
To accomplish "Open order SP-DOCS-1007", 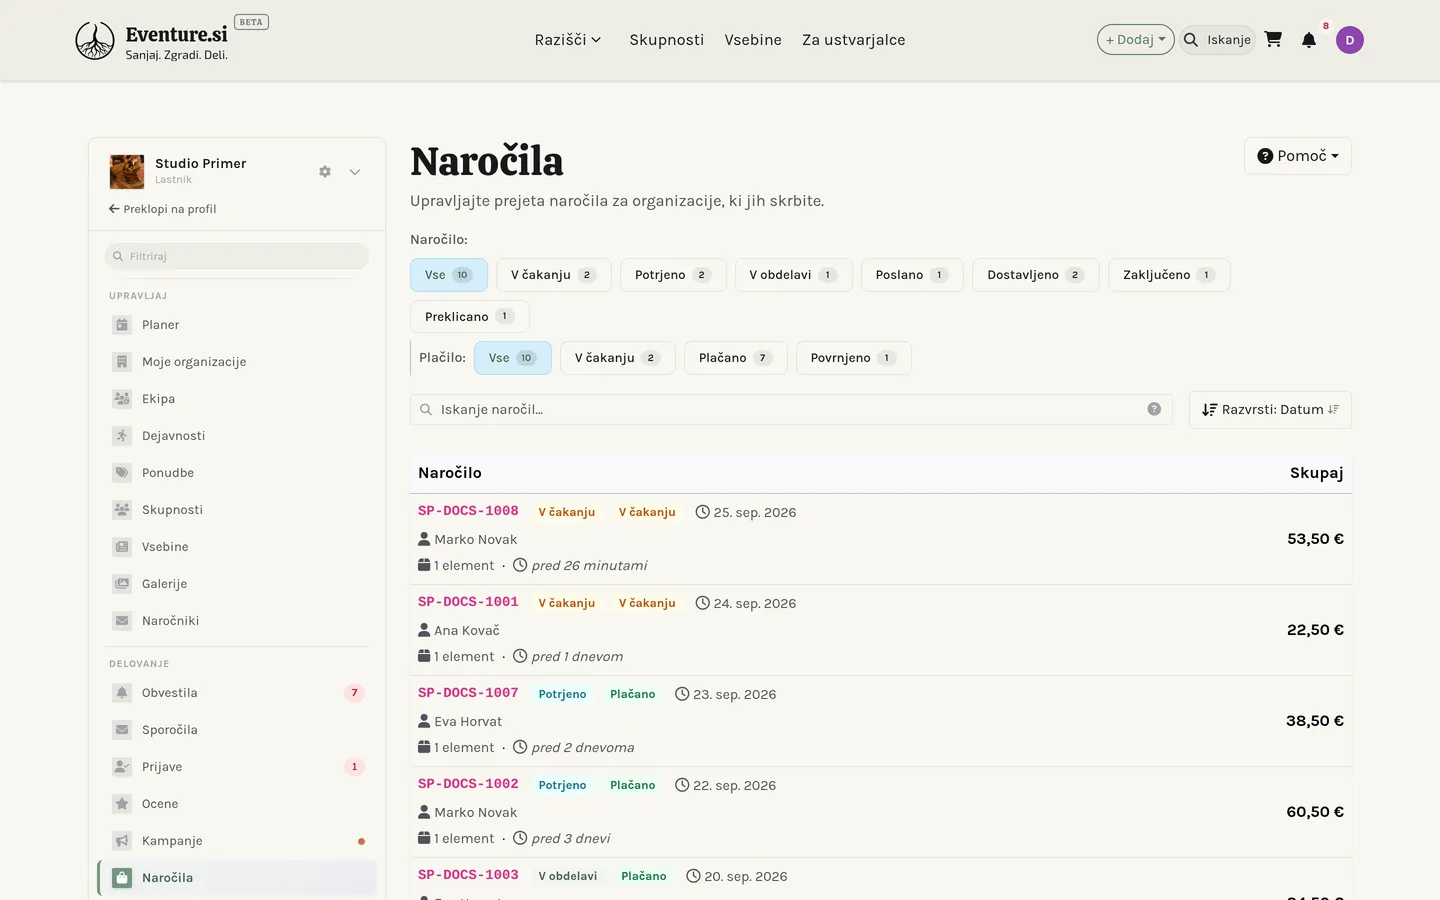I will click(468, 693).
